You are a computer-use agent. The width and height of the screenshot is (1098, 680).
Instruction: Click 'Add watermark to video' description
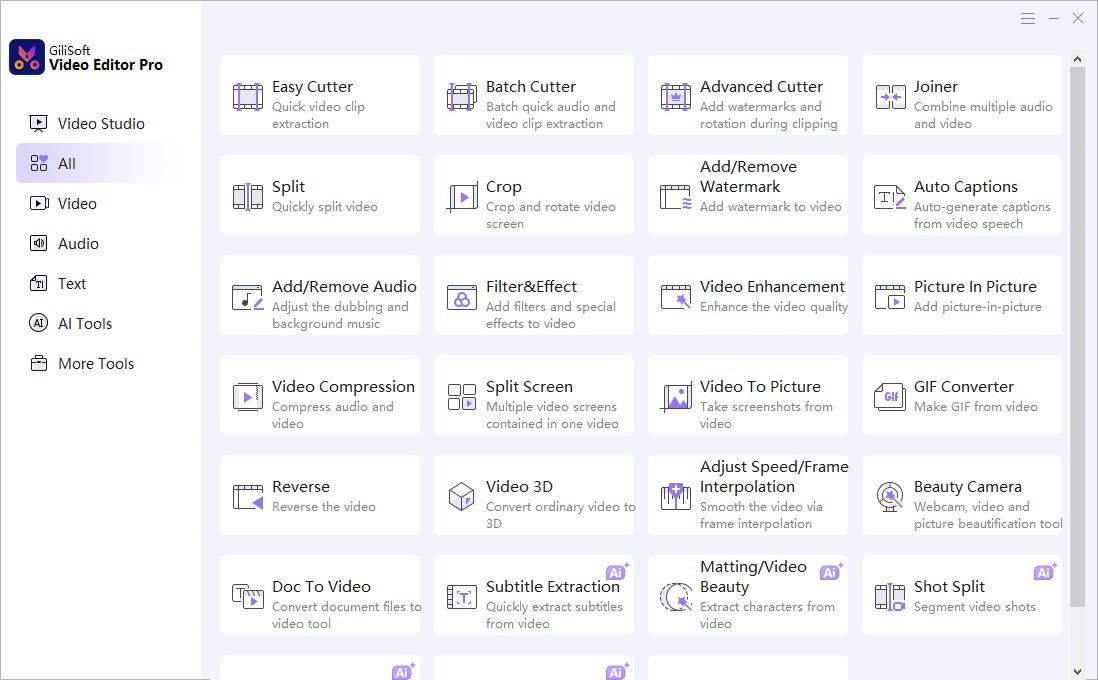coord(770,207)
